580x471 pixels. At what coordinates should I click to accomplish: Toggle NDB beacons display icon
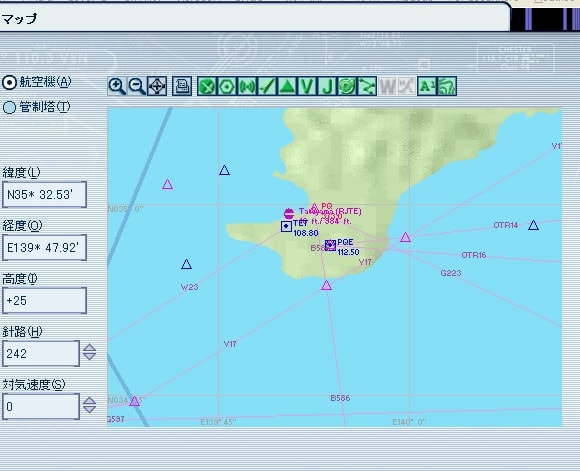pyautogui.click(x=247, y=86)
